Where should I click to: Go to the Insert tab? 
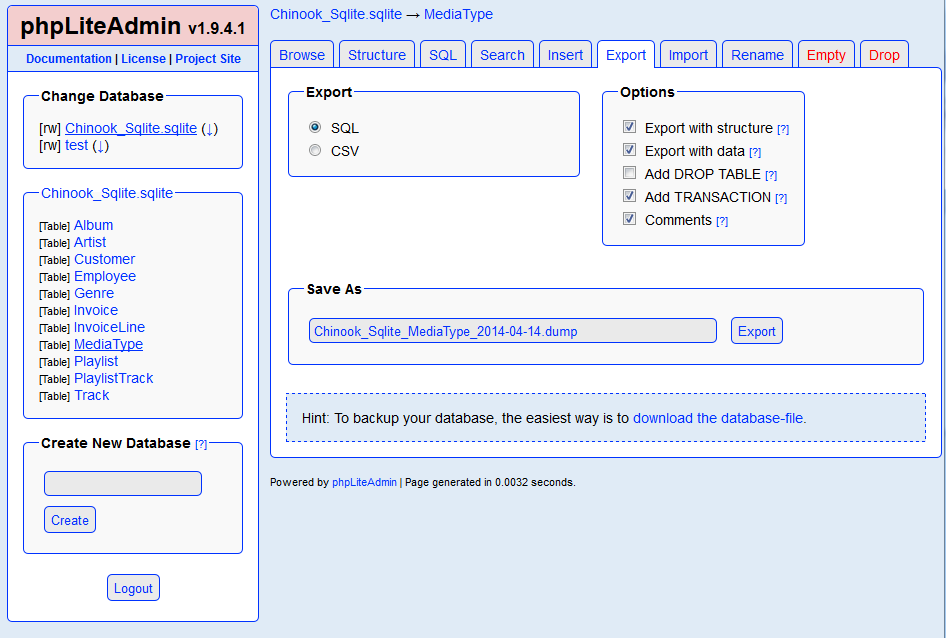565,55
